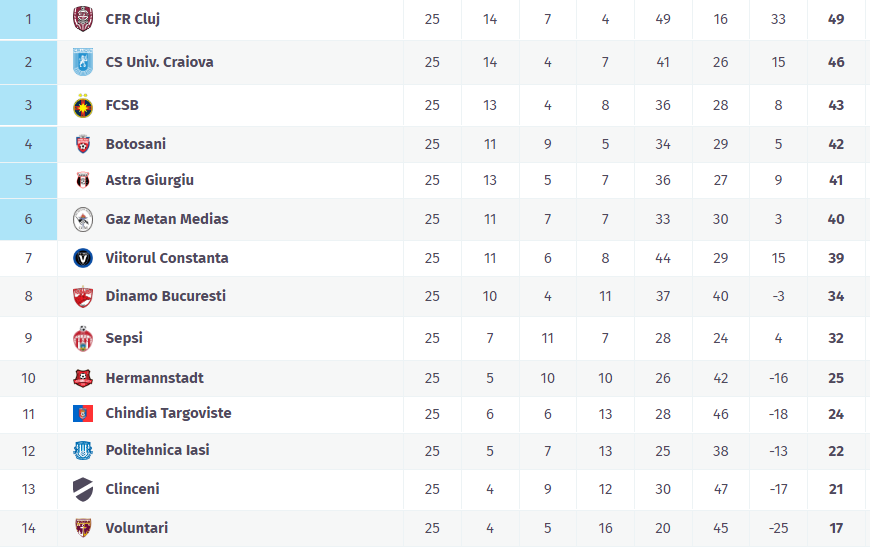Click the Chindia Targoviste crest
This screenshot has width=870, height=548.
(83, 413)
